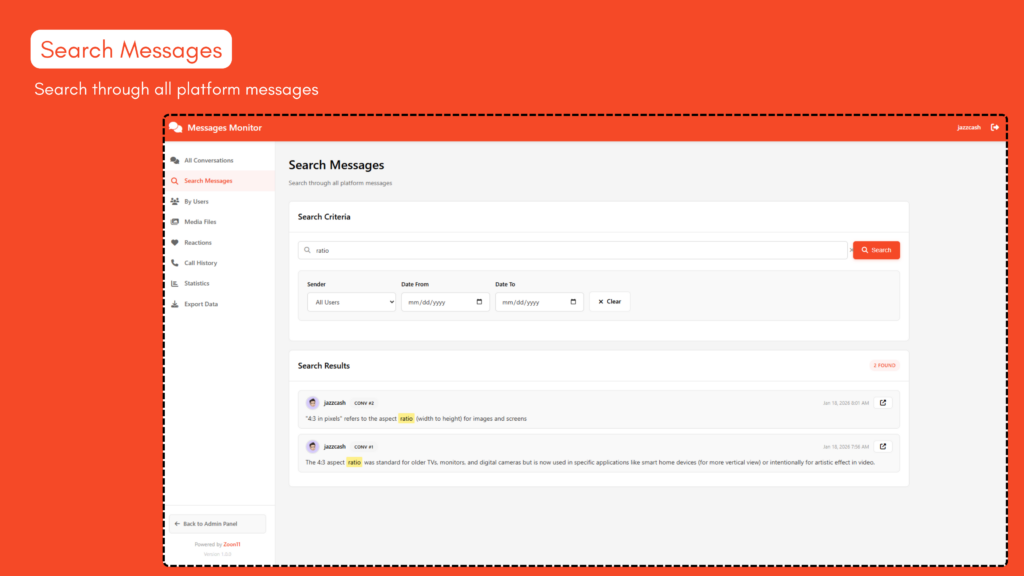Click the logout icon in the header
The width and height of the screenshot is (1024, 576).
point(994,127)
